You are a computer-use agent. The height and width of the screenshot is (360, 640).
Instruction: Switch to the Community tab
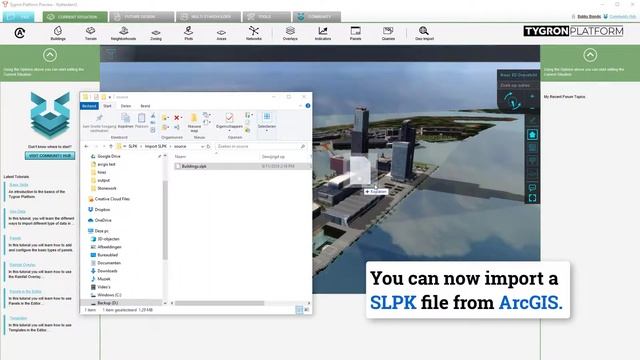[x=316, y=17]
